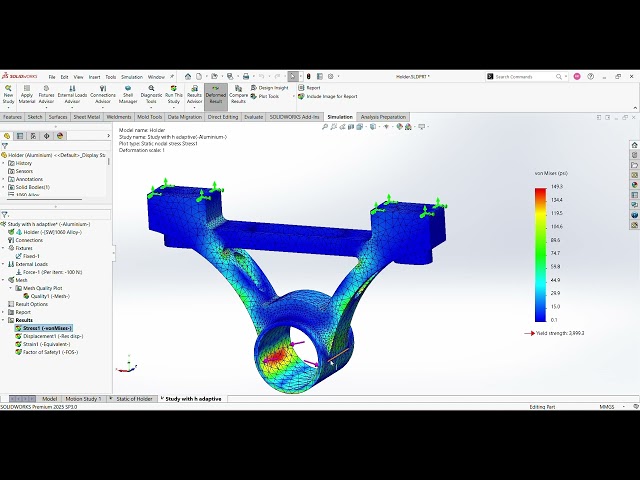Open the DimXpertManager tab
The height and width of the screenshot is (480, 640).
pyautogui.click(x=47, y=136)
